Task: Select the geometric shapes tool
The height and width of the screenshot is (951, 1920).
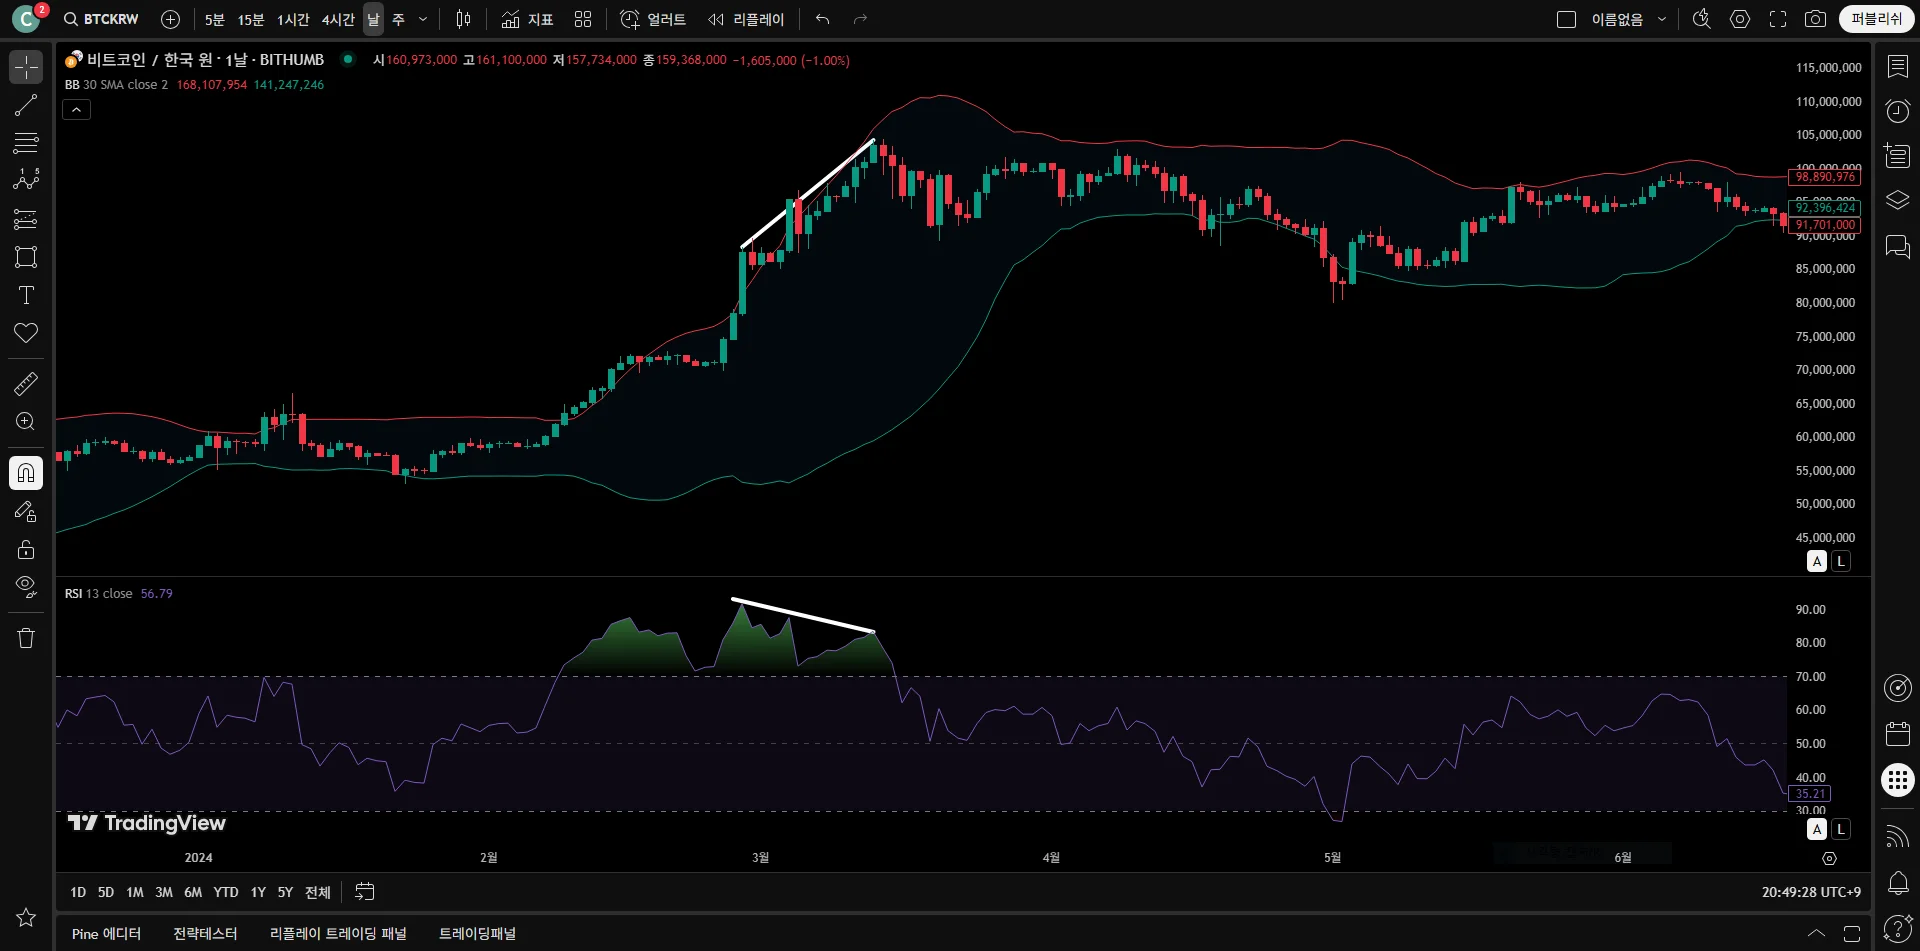Action: 26,257
